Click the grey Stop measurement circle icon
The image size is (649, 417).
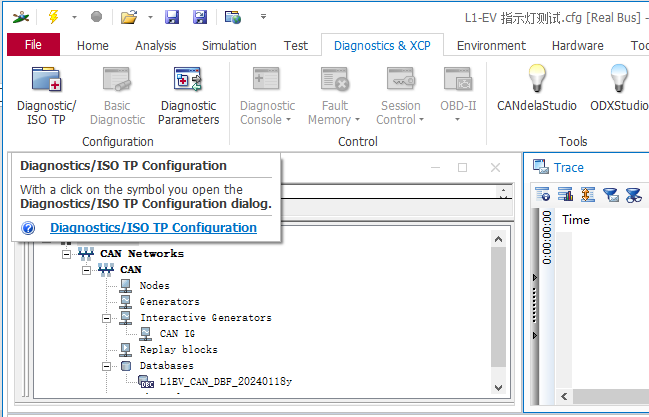96,17
